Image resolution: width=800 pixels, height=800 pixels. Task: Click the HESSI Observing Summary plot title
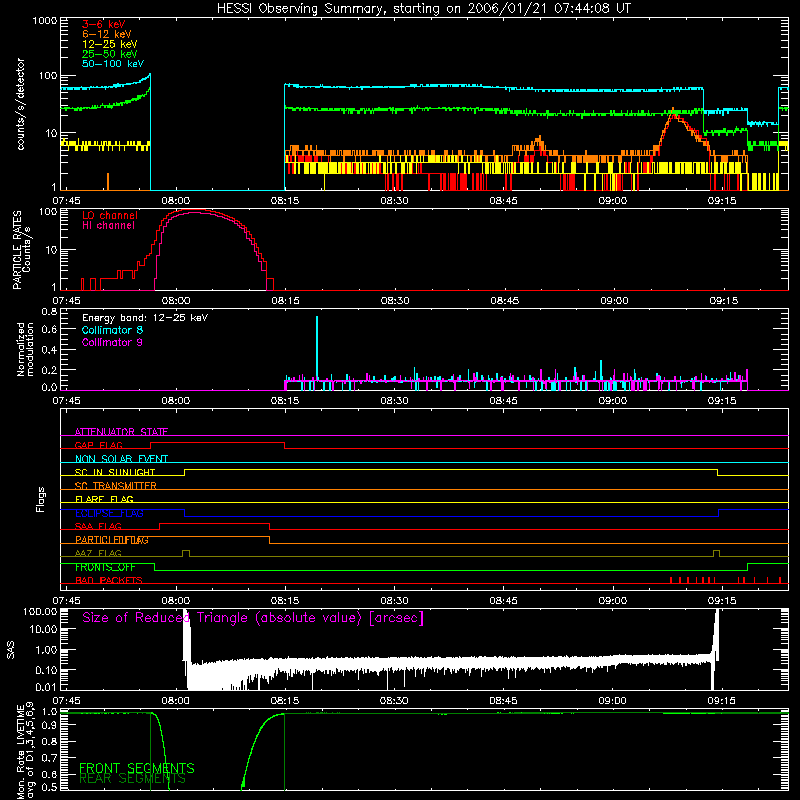coord(424,8)
